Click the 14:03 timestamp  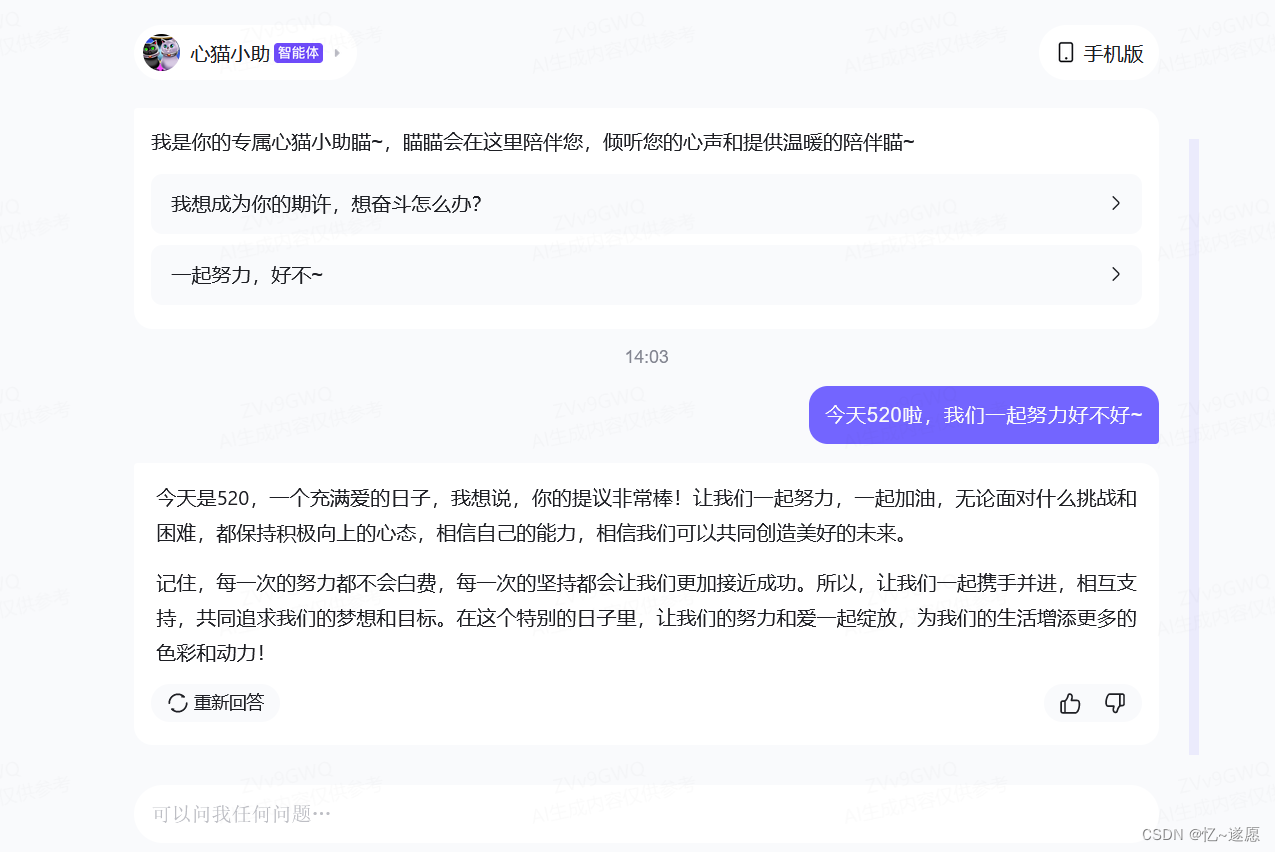tap(646, 356)
